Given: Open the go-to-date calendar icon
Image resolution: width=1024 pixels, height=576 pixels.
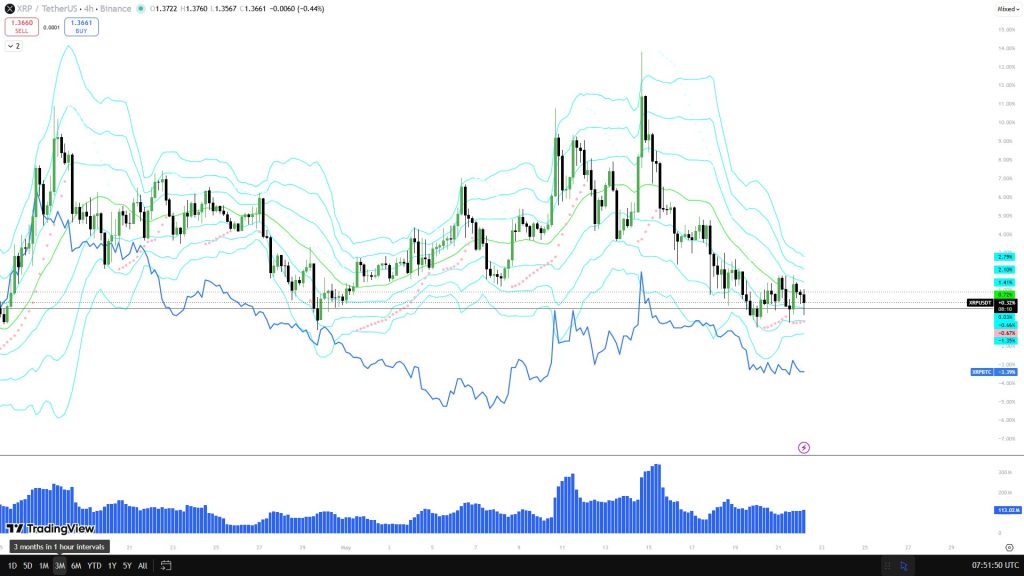Looking at the screenshot, I should click(166, 566).
